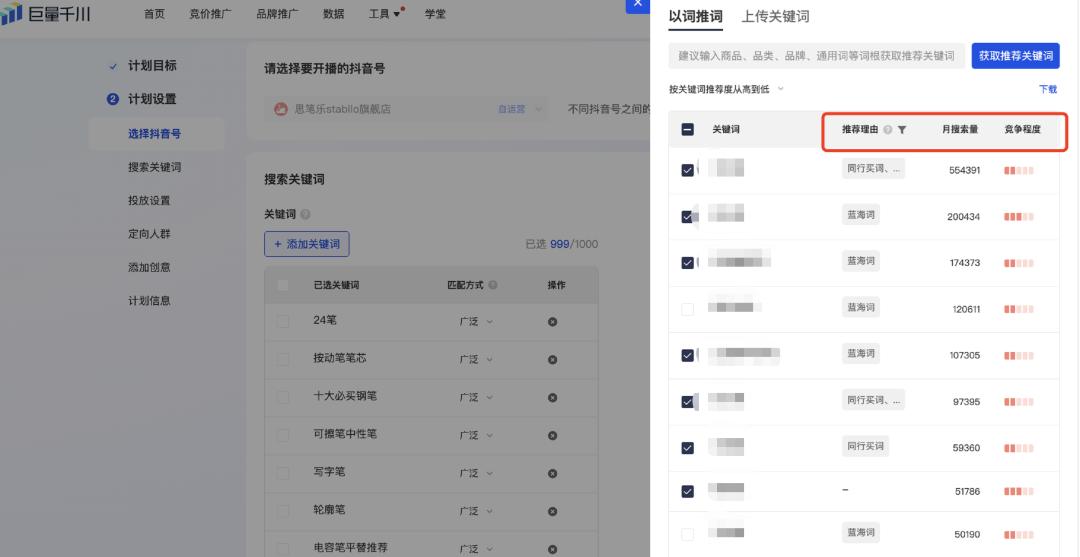
Task: Switch to the 以词推词 tab
Action: pyautogui.click(x=696, y=17)
